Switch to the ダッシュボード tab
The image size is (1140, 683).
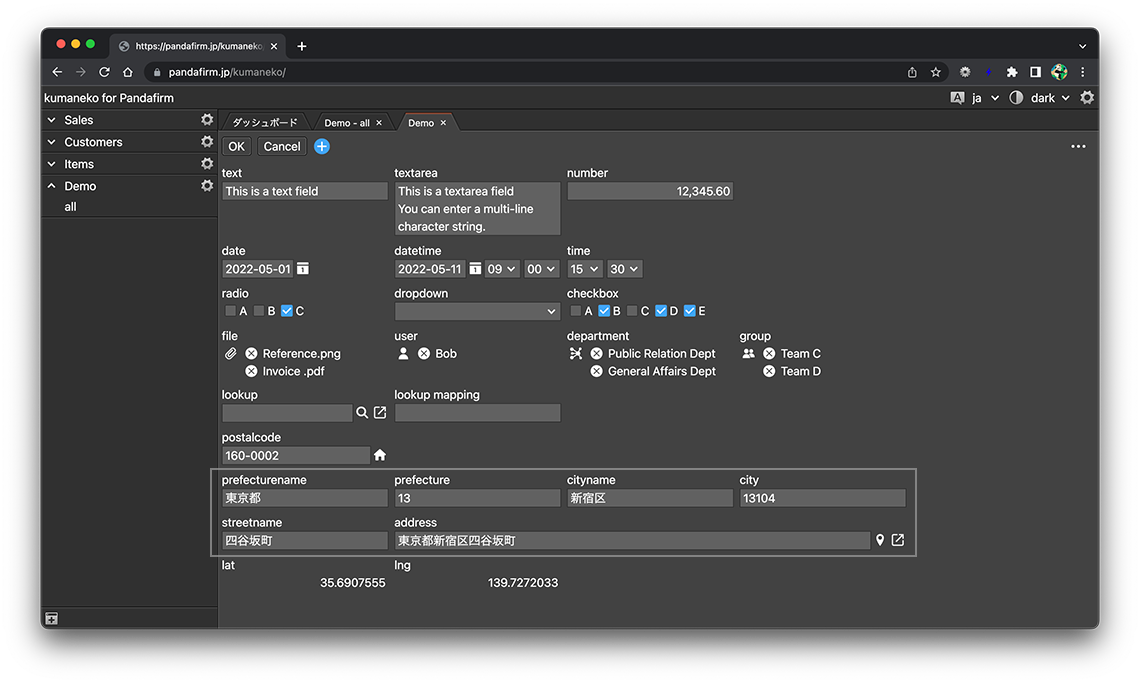click(x=265, y=123)
